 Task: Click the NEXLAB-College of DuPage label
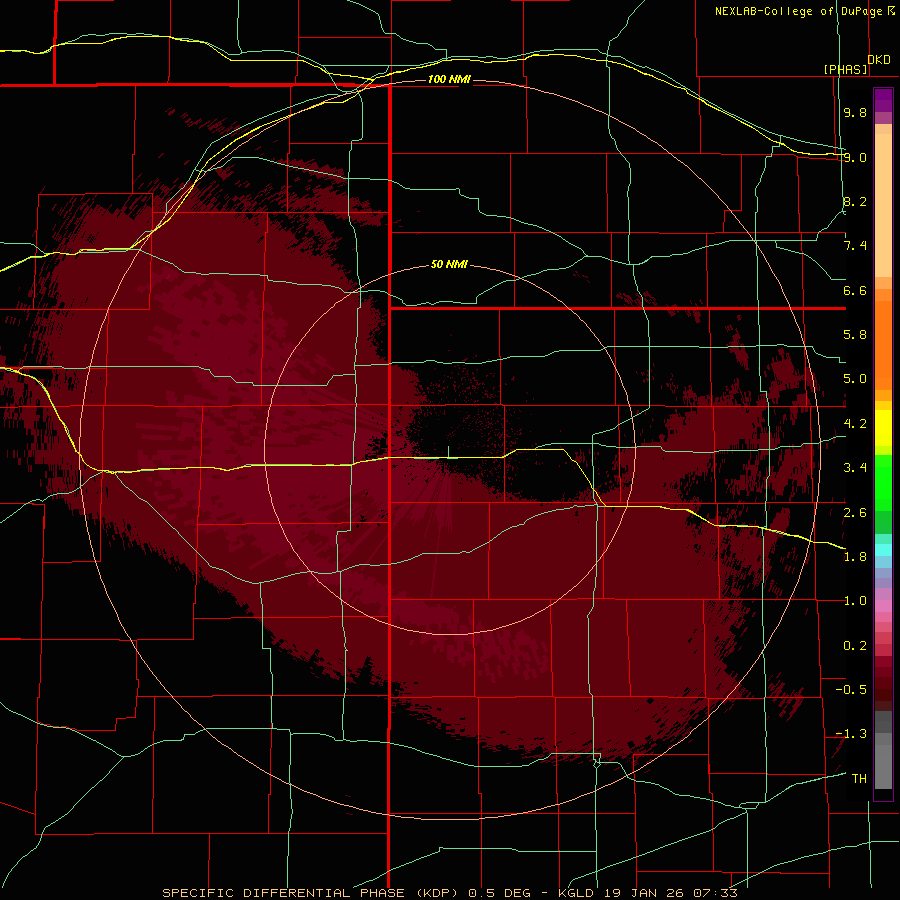(x=798, y=11)
